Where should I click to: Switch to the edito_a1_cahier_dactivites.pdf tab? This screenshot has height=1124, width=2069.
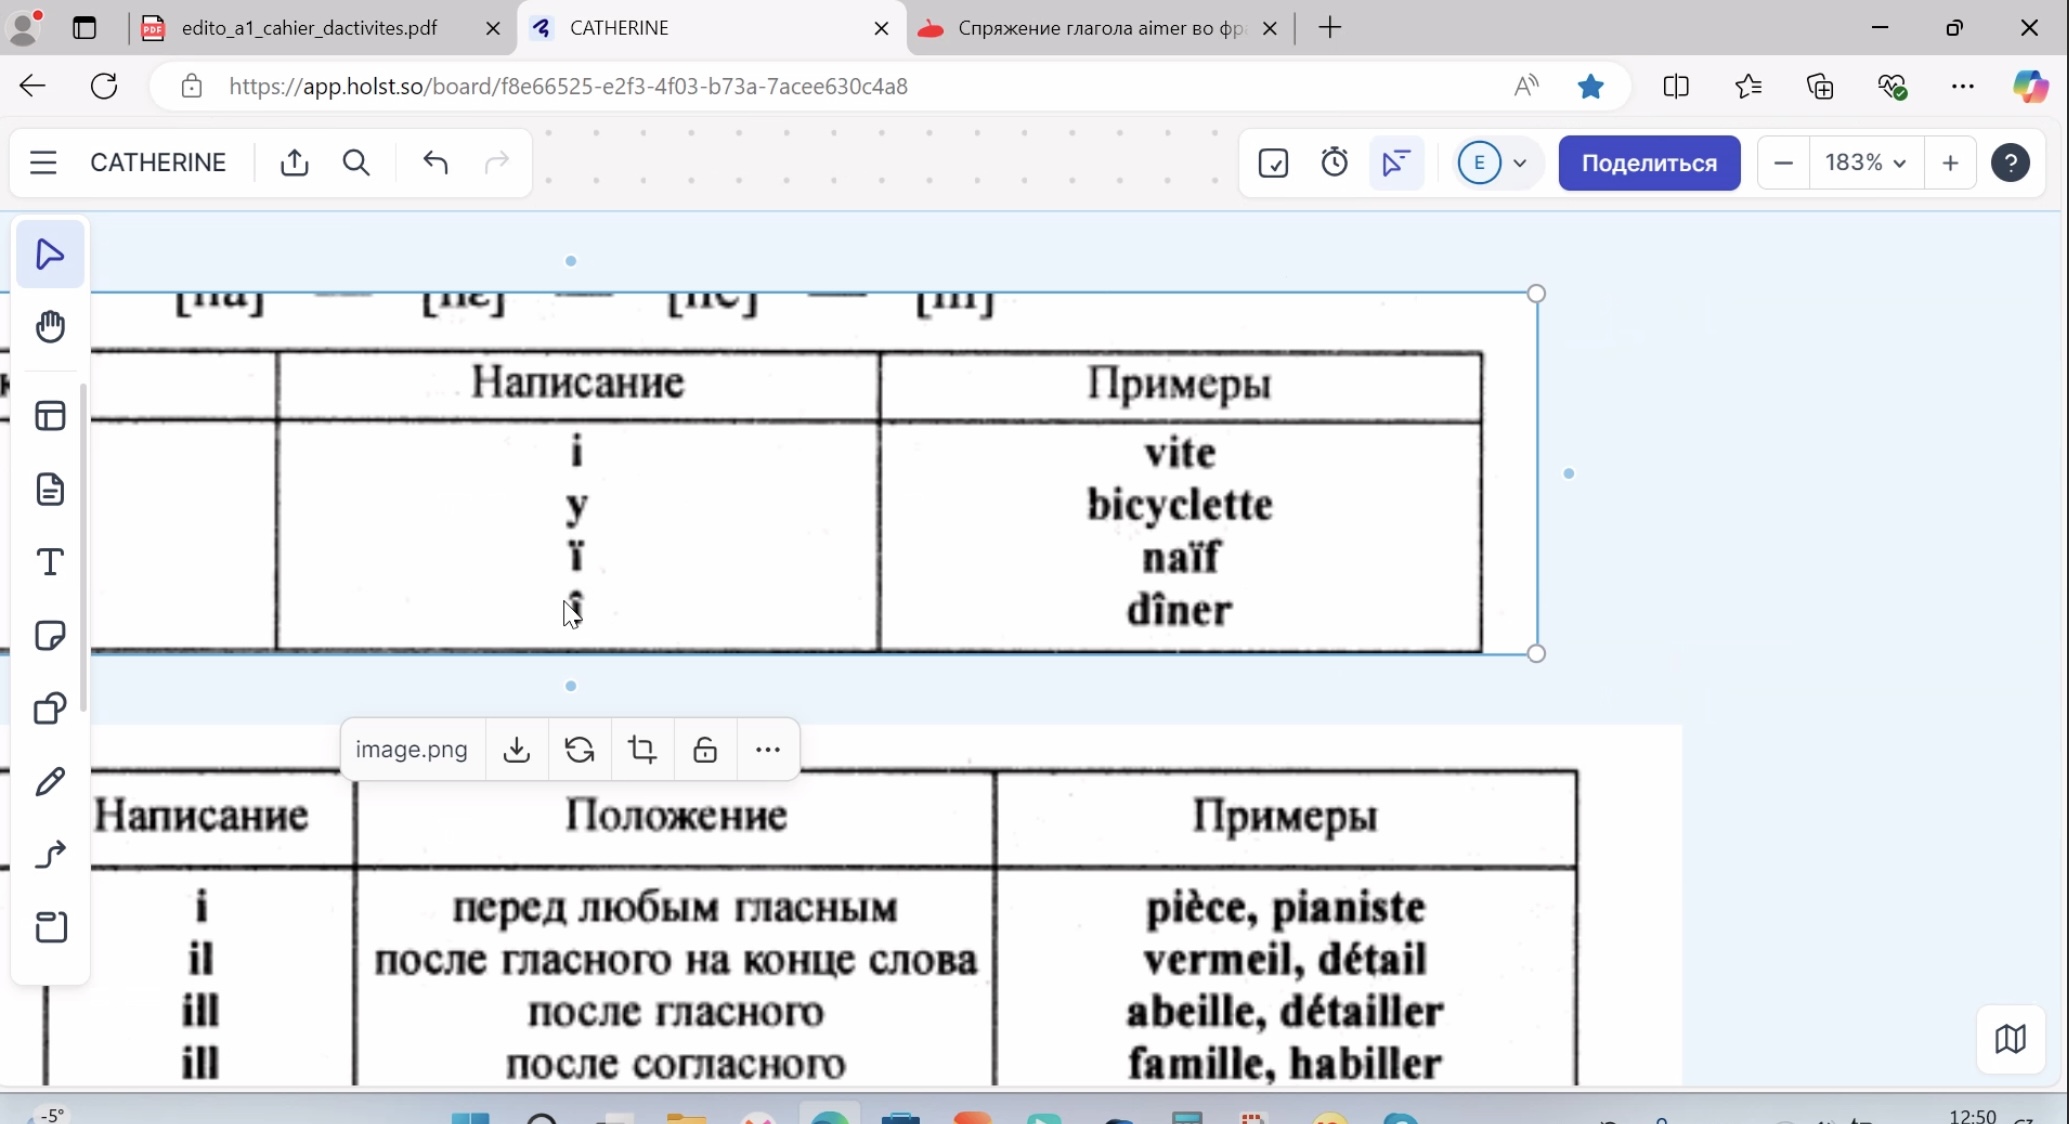point(310,28)
